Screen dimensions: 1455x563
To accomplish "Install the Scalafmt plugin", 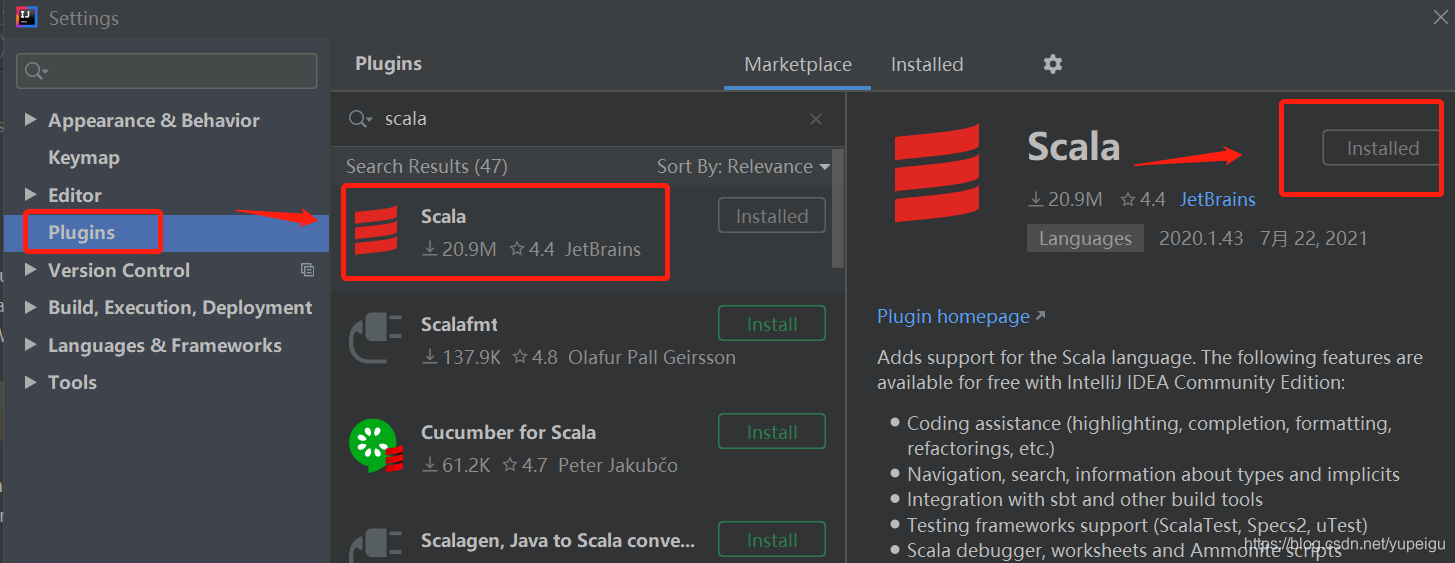I will click(772, 324).
